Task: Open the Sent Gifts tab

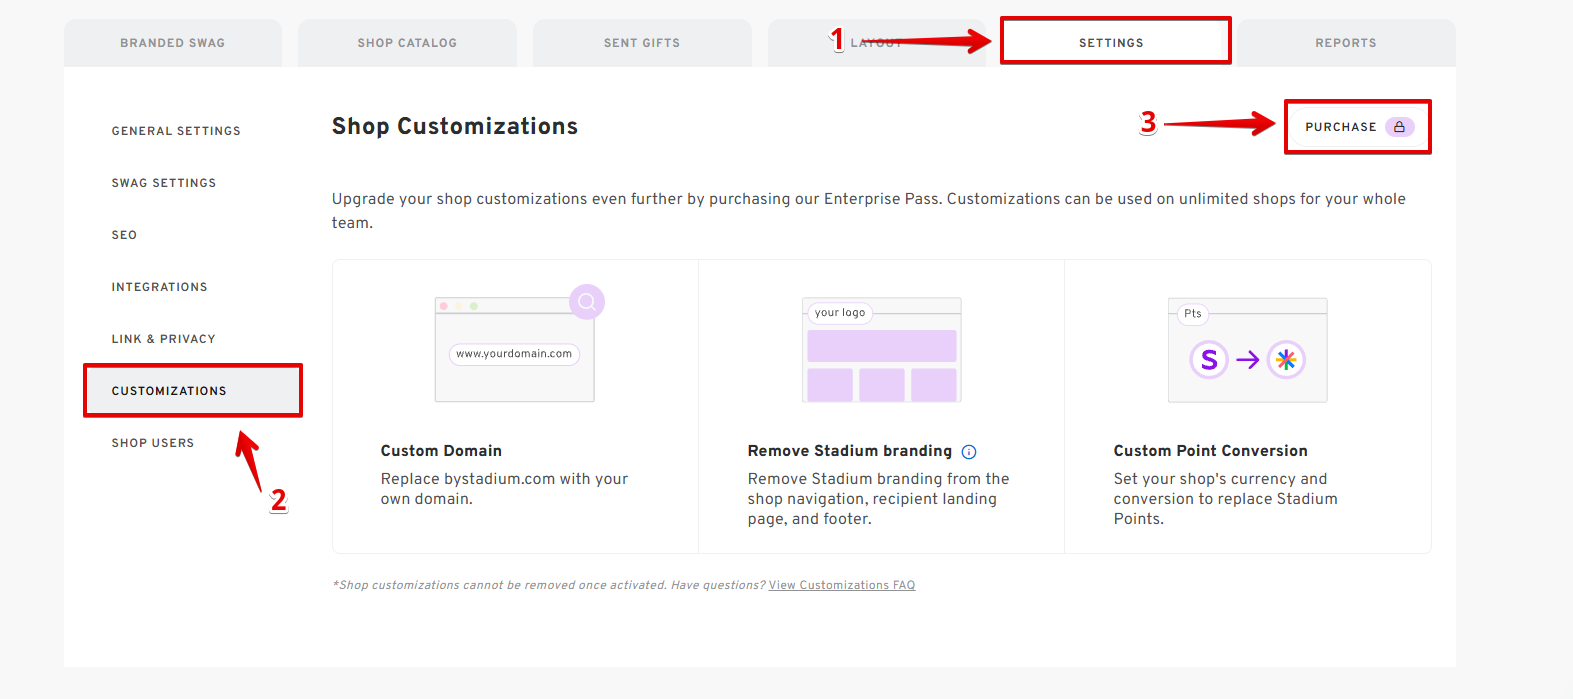Action: [642, 43]
